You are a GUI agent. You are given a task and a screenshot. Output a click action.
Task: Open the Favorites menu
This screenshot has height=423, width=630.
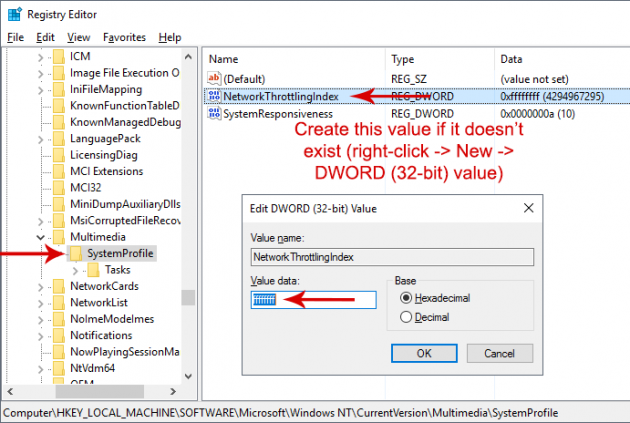pos(124,37)
